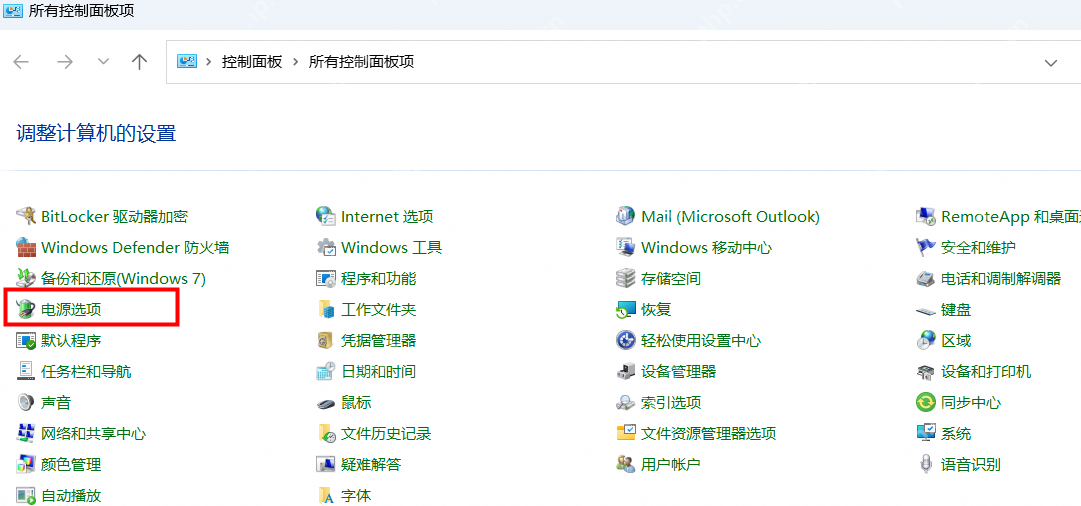The width and height of the screenshot is (1081, 506).
Task: Click the 用户帐户 icon
Action: pos(625,465)
